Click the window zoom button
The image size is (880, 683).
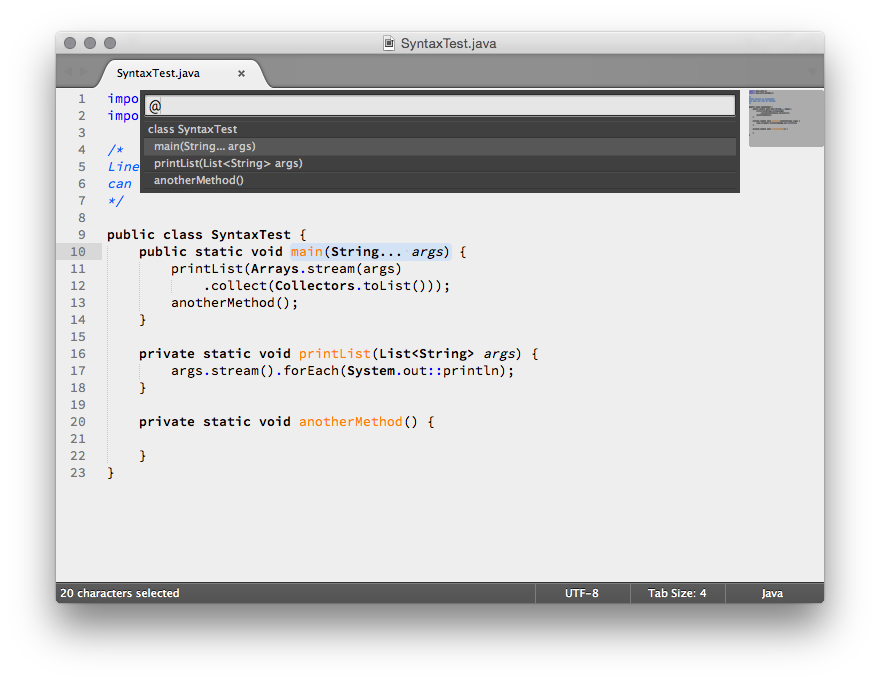point(110,43)
